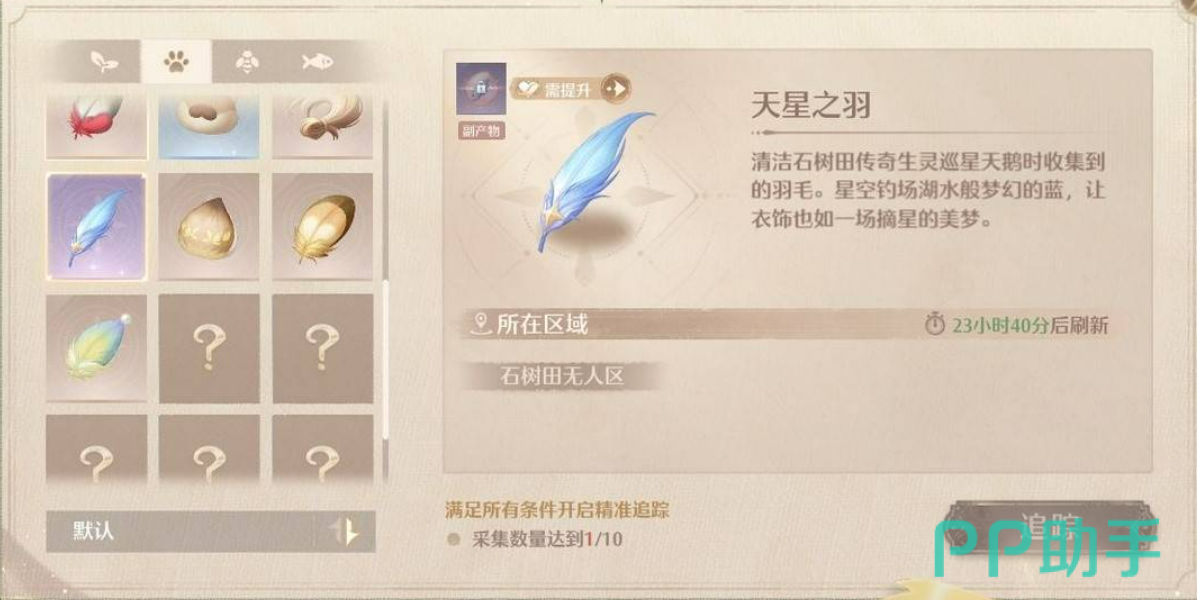Switch to the plant category tab

[x=104, y=62]
